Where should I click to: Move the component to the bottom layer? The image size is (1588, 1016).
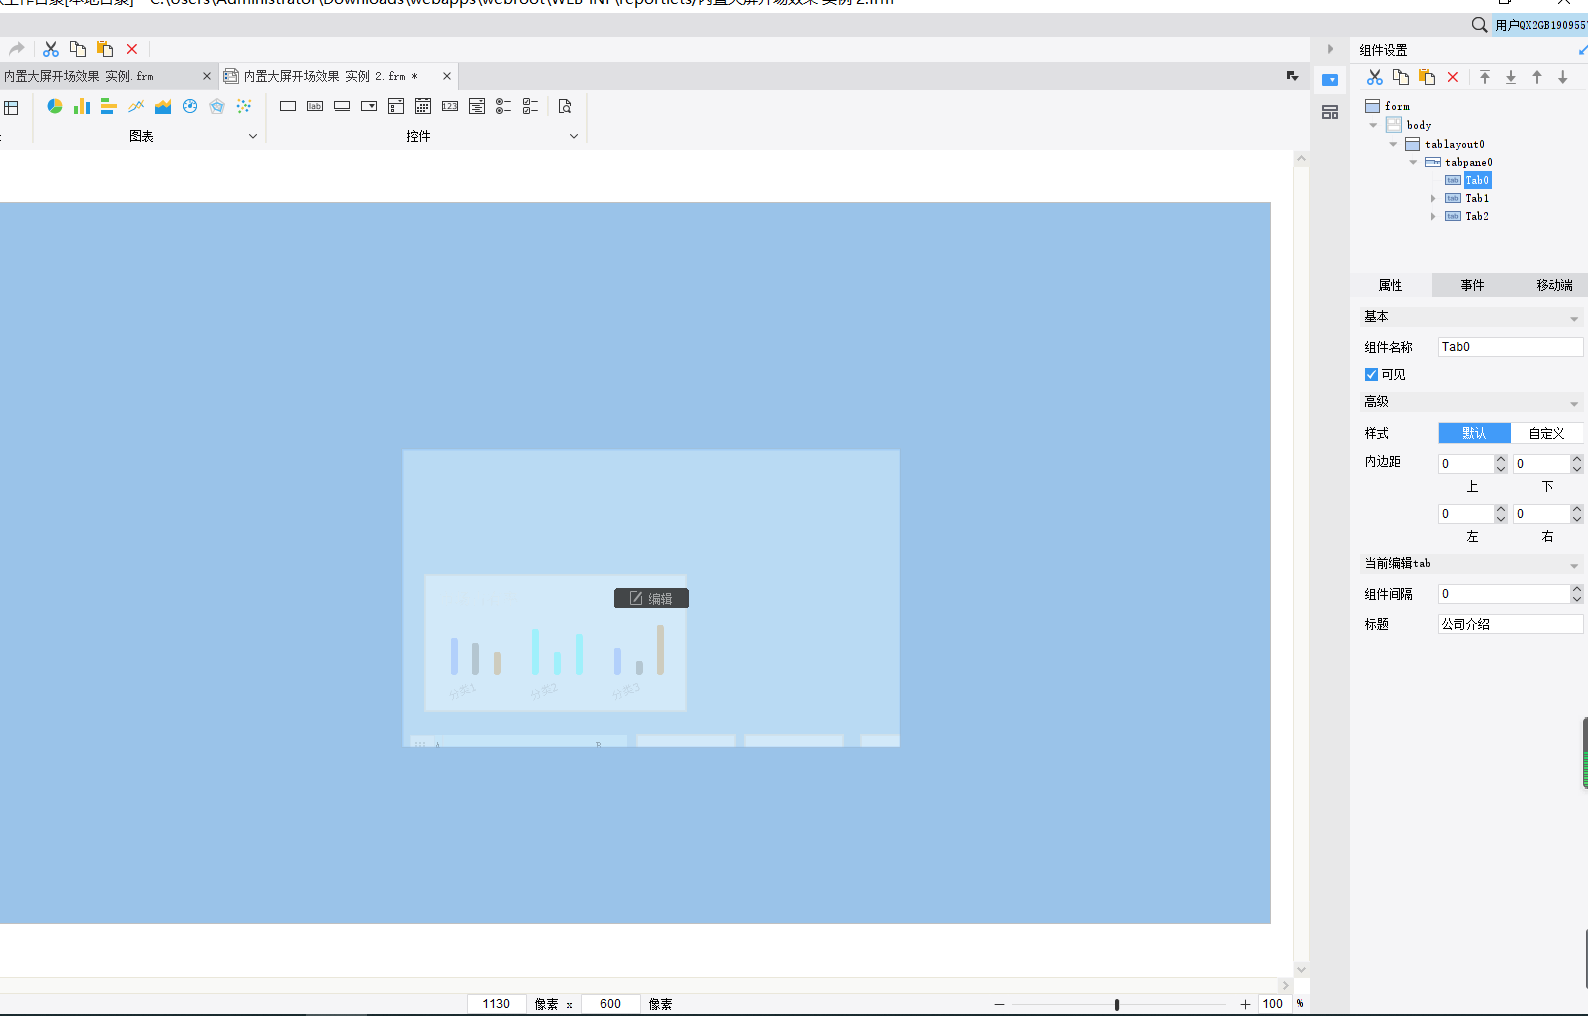click(1511, 77)
